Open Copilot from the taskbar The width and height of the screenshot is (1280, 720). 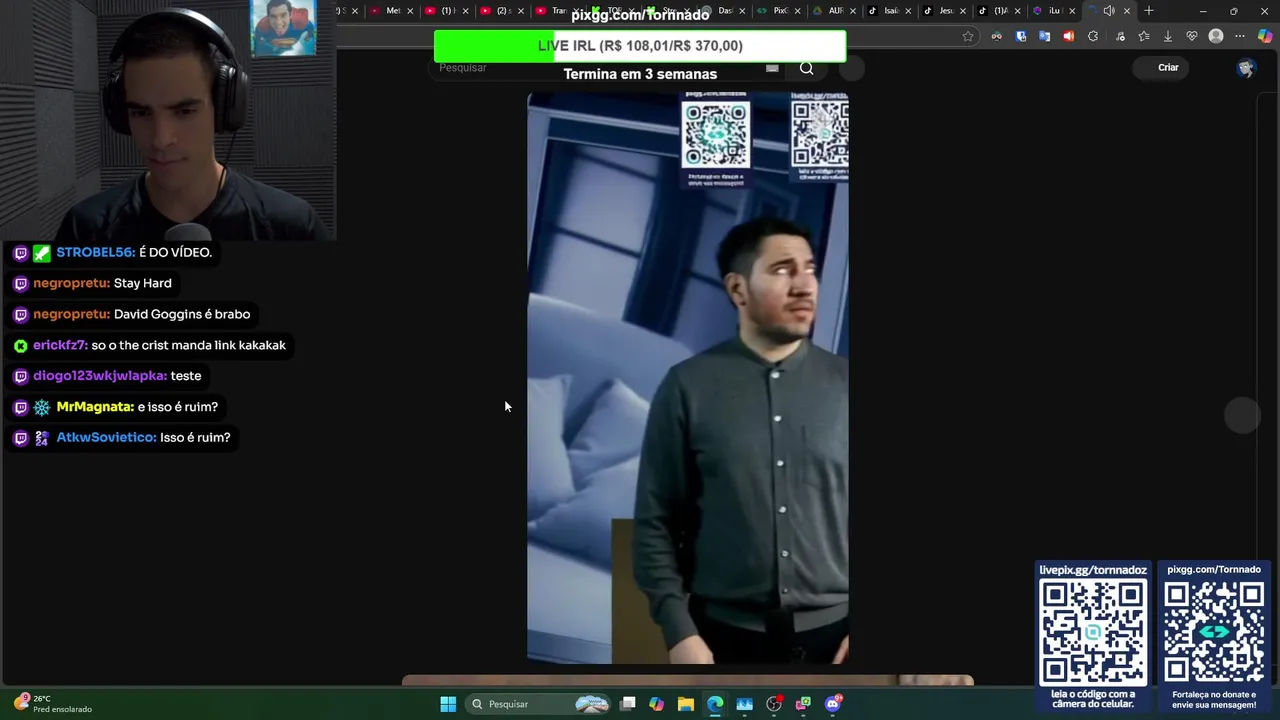point(656,704)
